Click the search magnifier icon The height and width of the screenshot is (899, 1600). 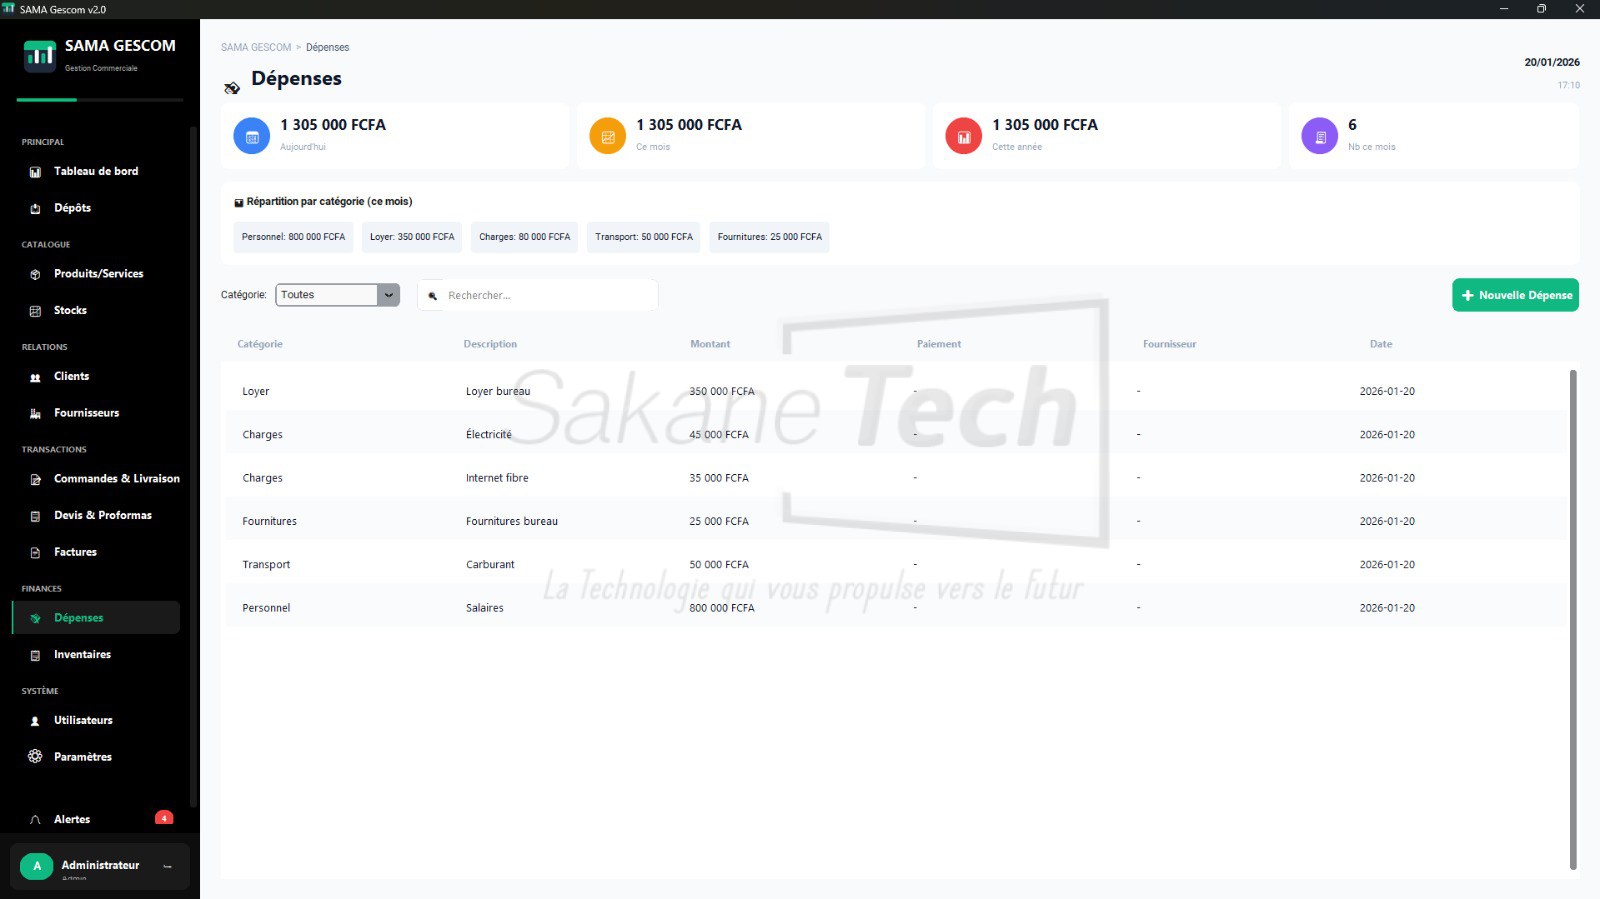coord(433,296)
